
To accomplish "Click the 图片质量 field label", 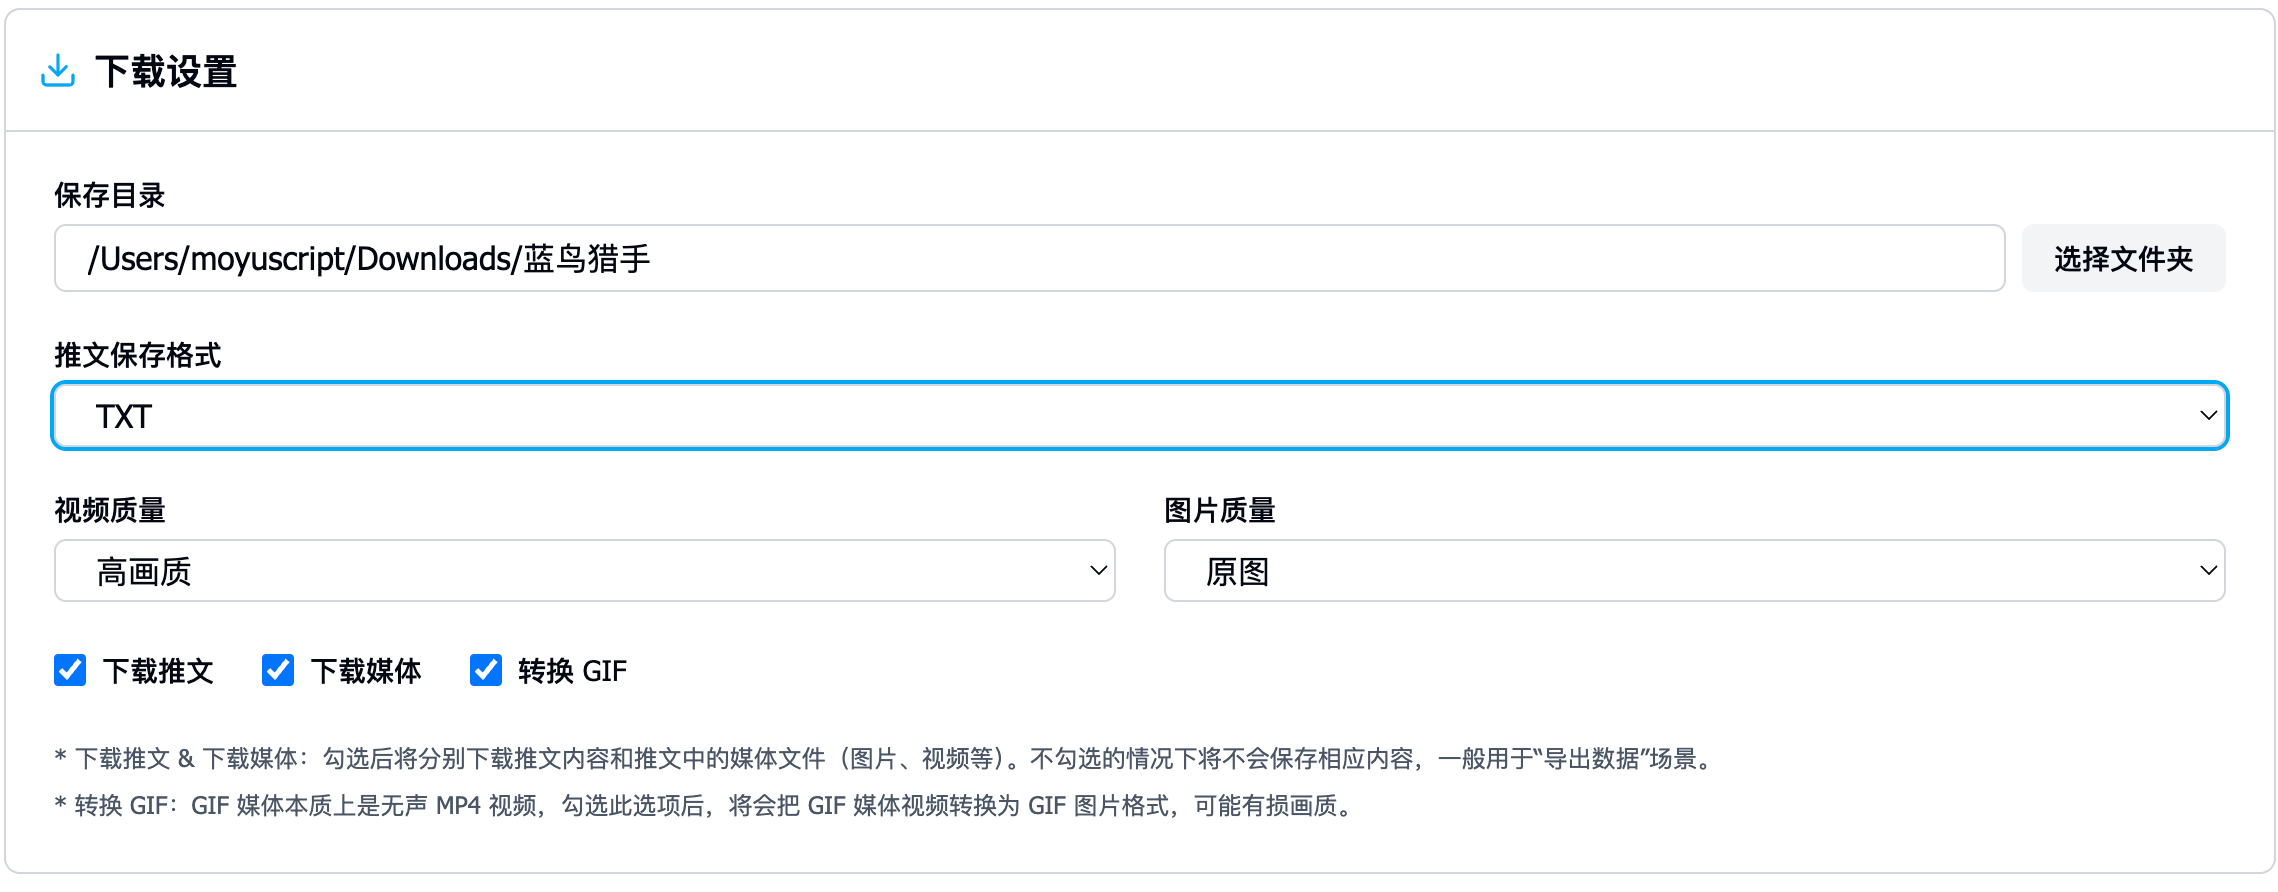I will (x=1220, y=510).
